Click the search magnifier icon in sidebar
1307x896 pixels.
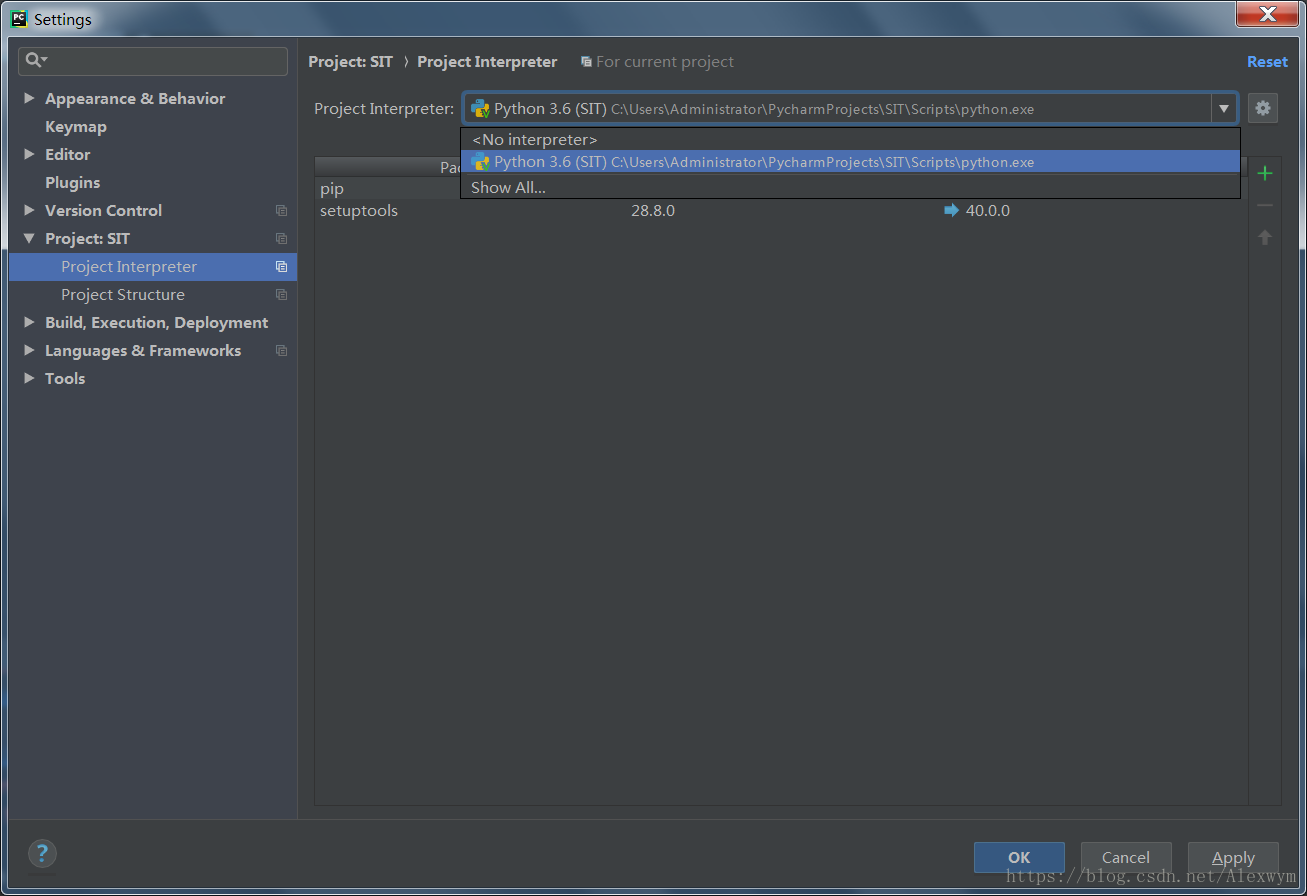pos(36,61)
